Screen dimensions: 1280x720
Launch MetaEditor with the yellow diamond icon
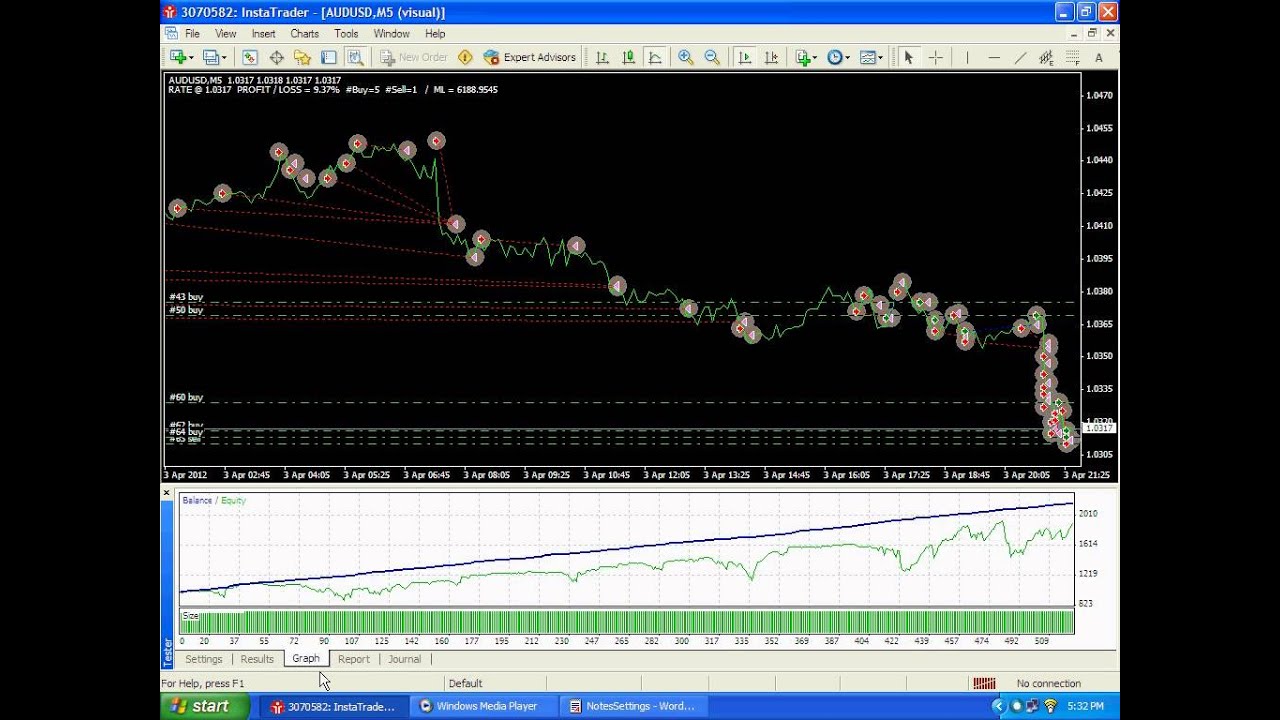click(x=465, y=58)
